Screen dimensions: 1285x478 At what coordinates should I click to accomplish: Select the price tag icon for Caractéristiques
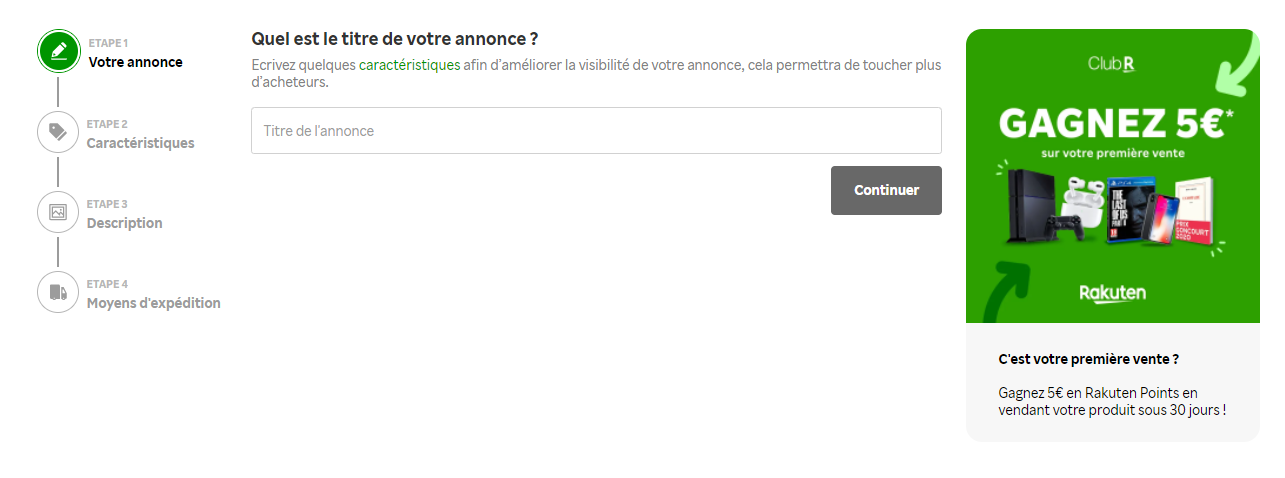pyautogui.click(x=58, y=132)
